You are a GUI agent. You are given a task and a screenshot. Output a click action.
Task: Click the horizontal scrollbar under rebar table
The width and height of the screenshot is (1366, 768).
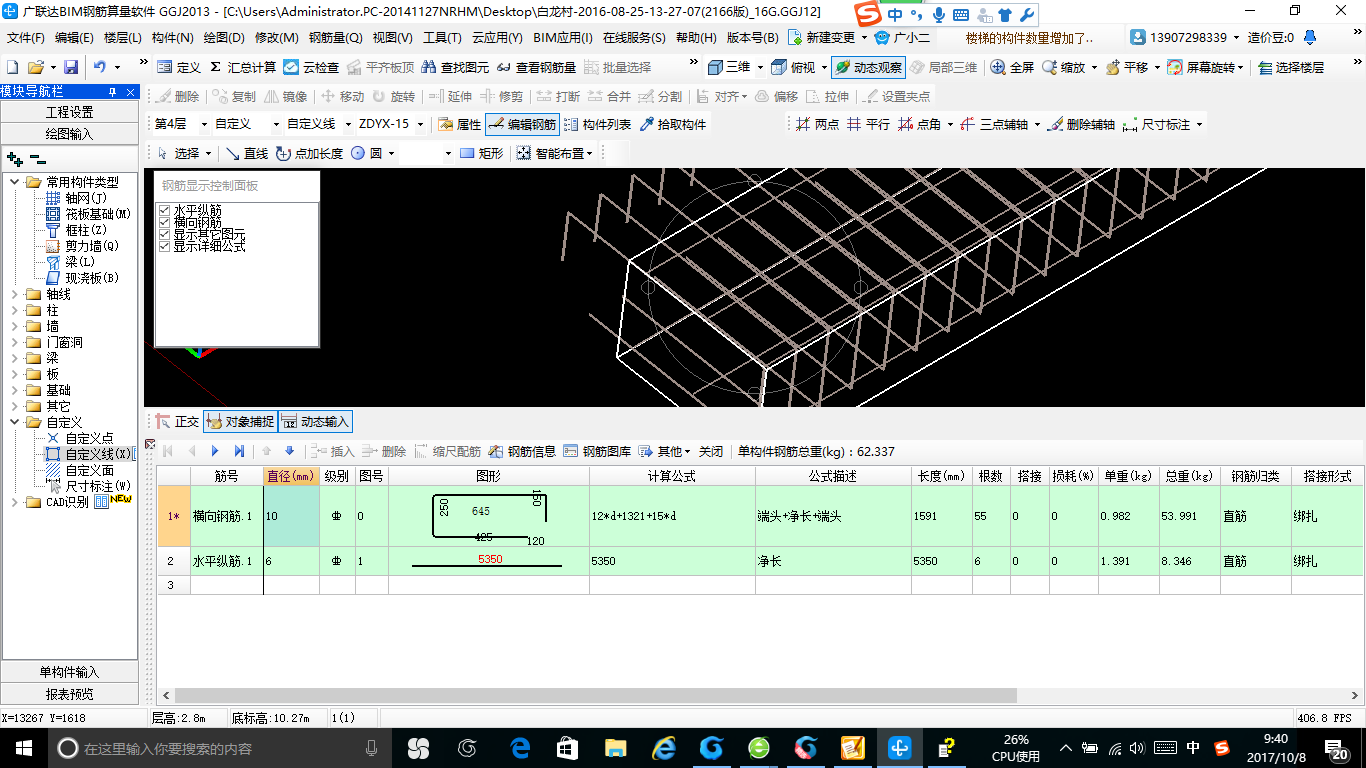(595, 695)
